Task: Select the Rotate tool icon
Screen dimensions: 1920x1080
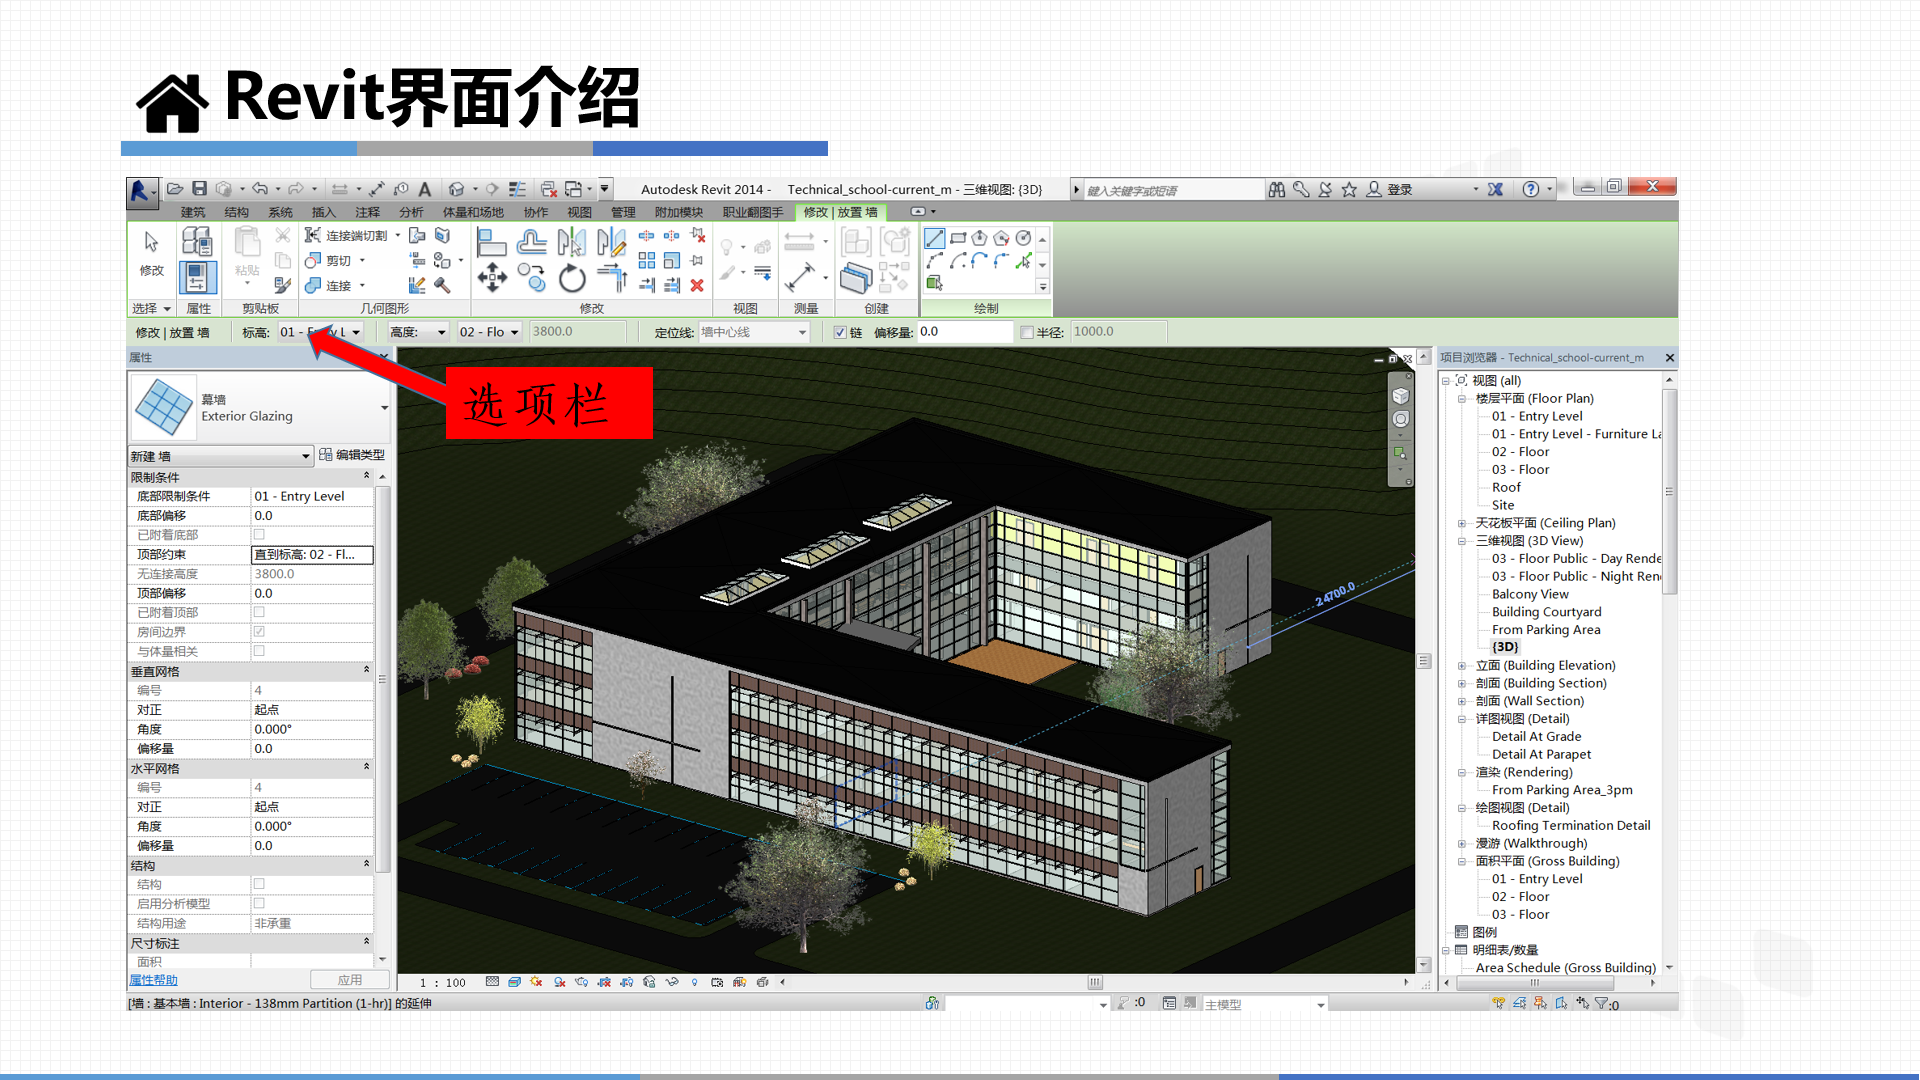Action: pyautogui.click(x=572, y=278)
